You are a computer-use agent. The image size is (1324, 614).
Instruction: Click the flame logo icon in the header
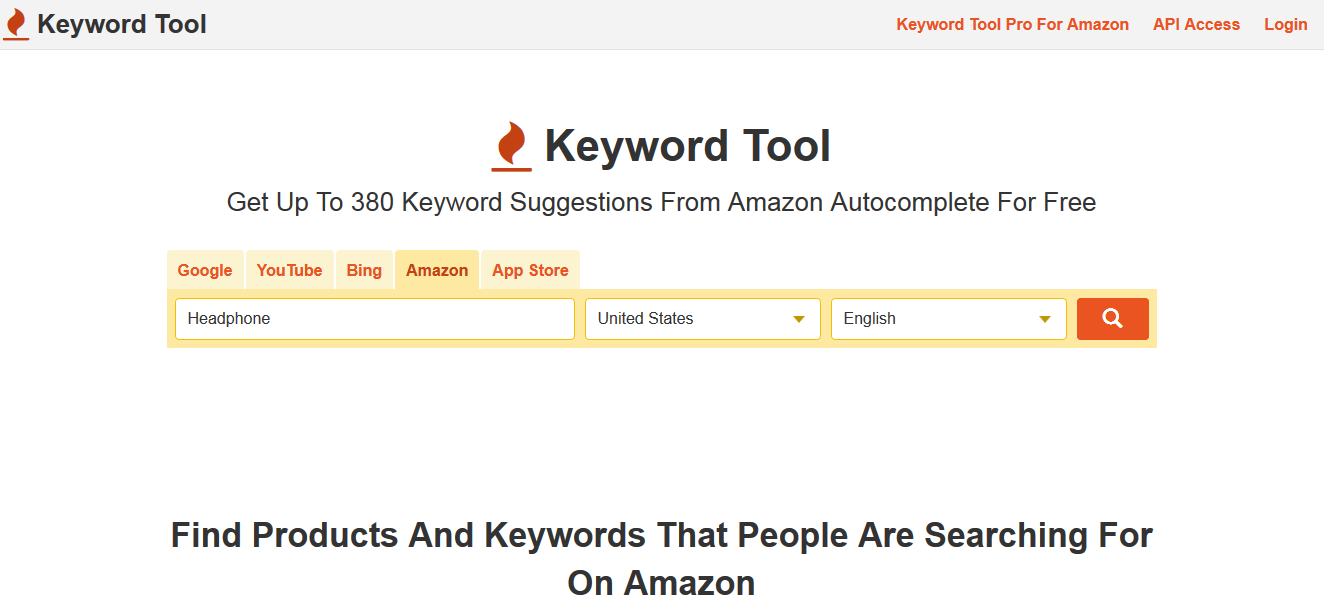[16, 24]
